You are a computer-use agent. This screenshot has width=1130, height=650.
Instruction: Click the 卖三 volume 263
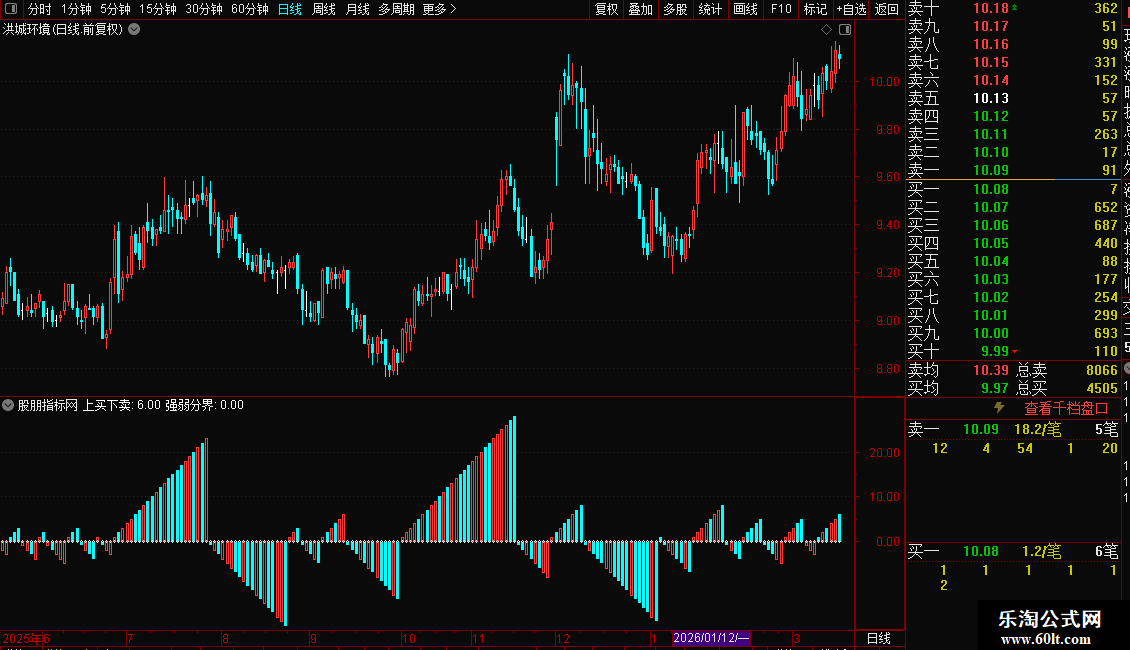1105,134
